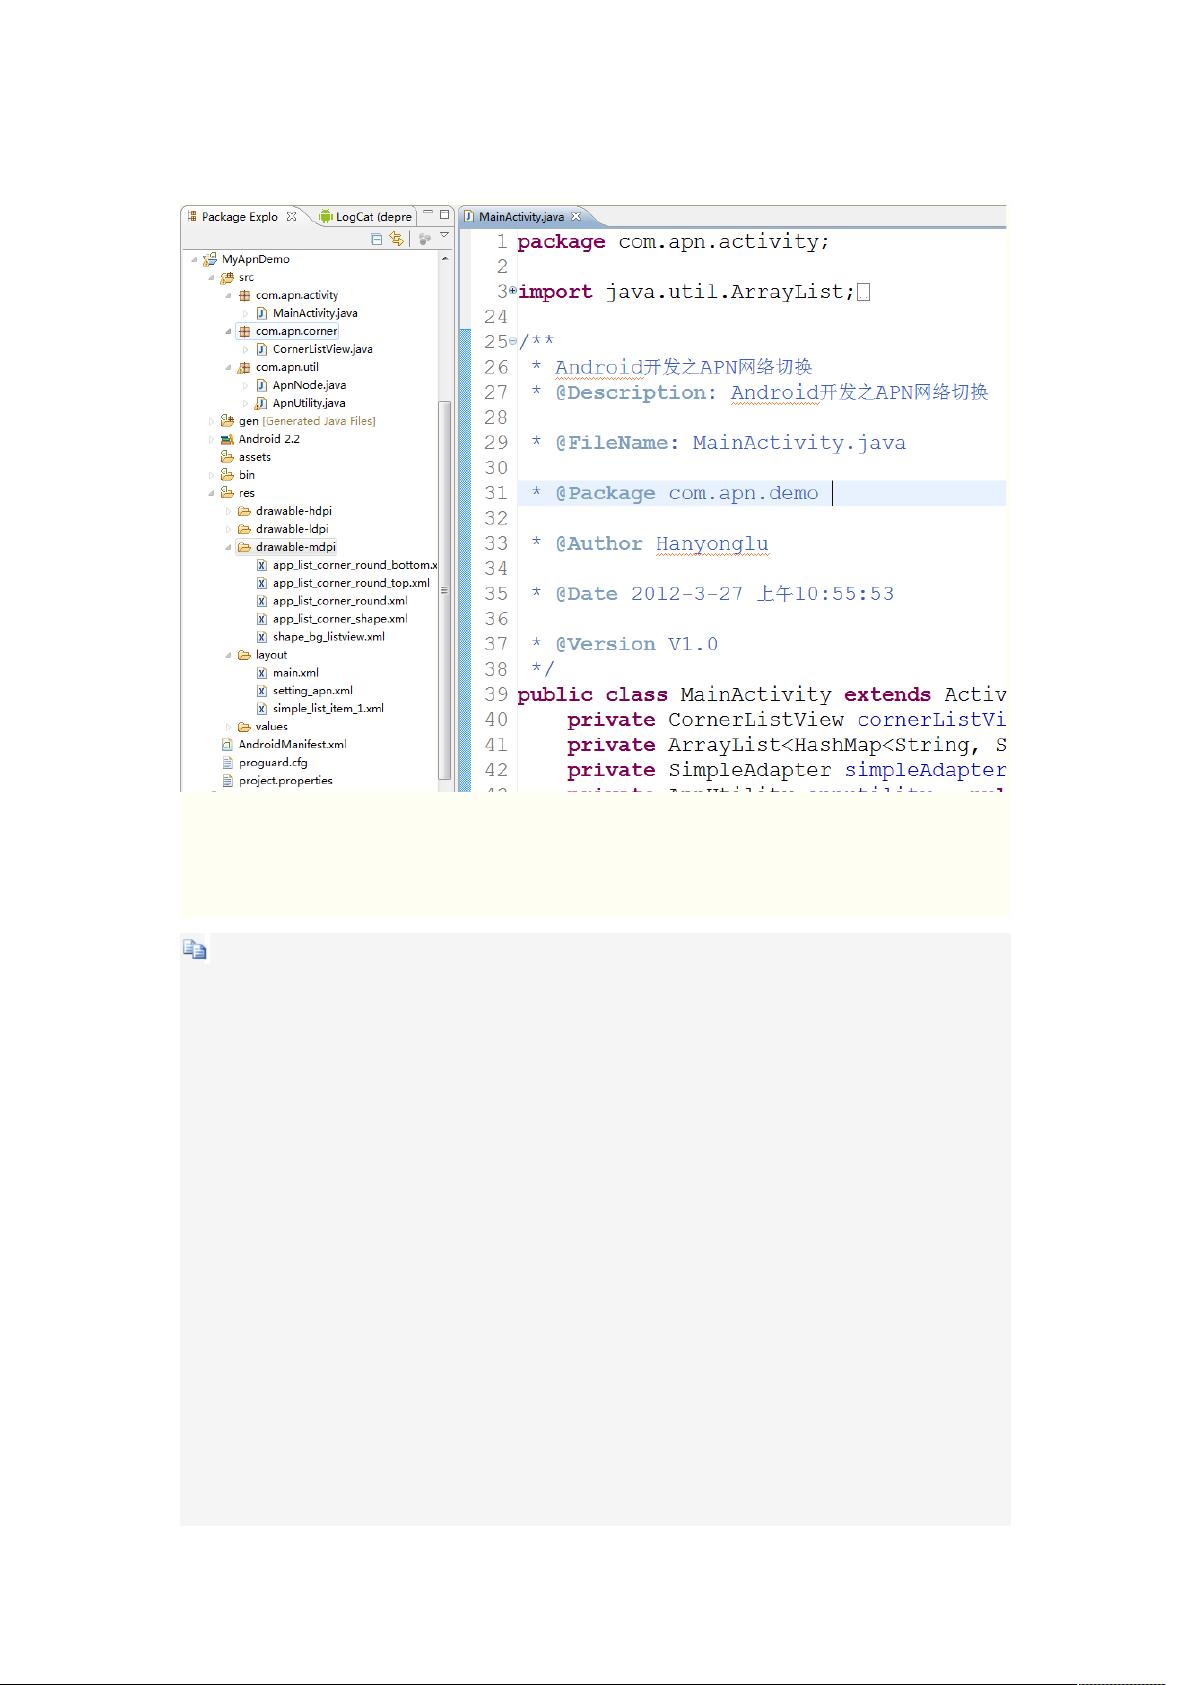Toggle the Link with Editor icon
The image size is (1192, 1685).
coord(397,239)
